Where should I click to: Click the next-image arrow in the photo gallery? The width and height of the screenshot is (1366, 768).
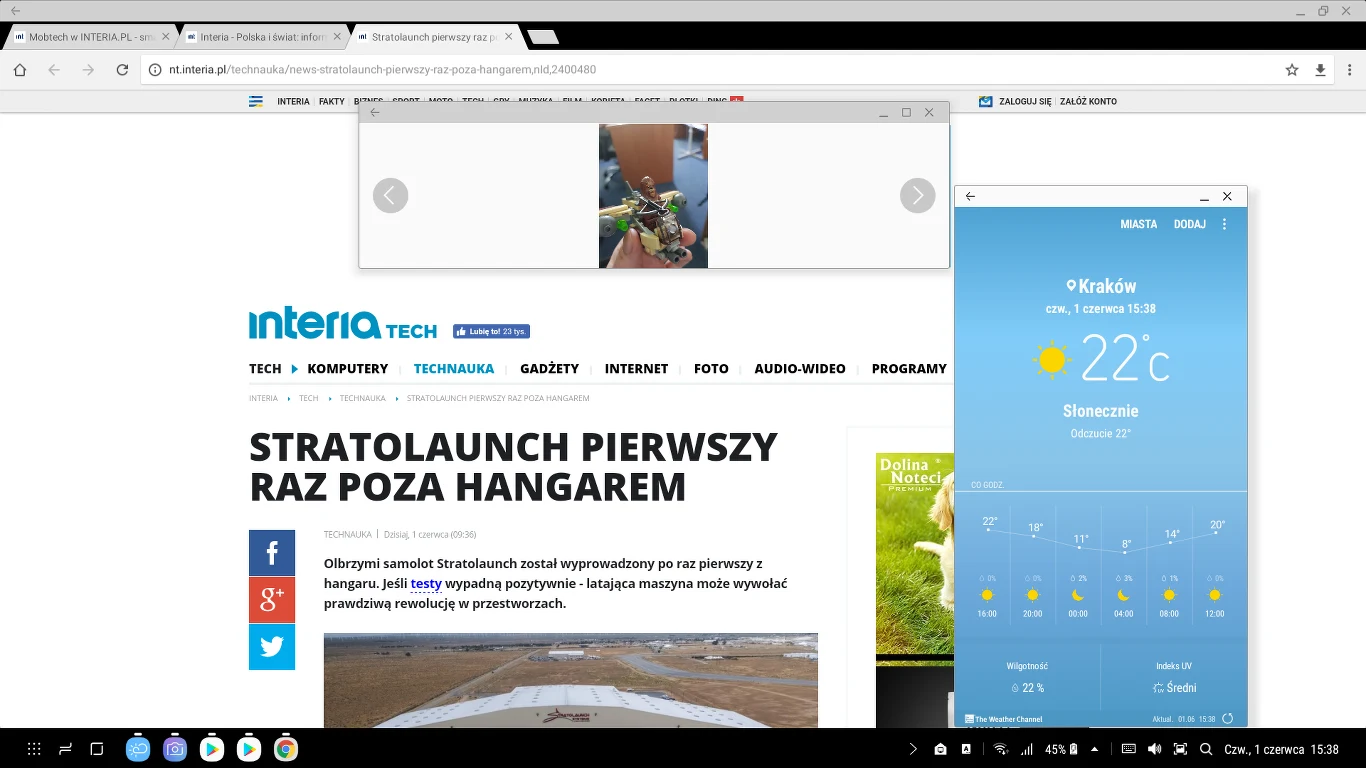[917, 195]
